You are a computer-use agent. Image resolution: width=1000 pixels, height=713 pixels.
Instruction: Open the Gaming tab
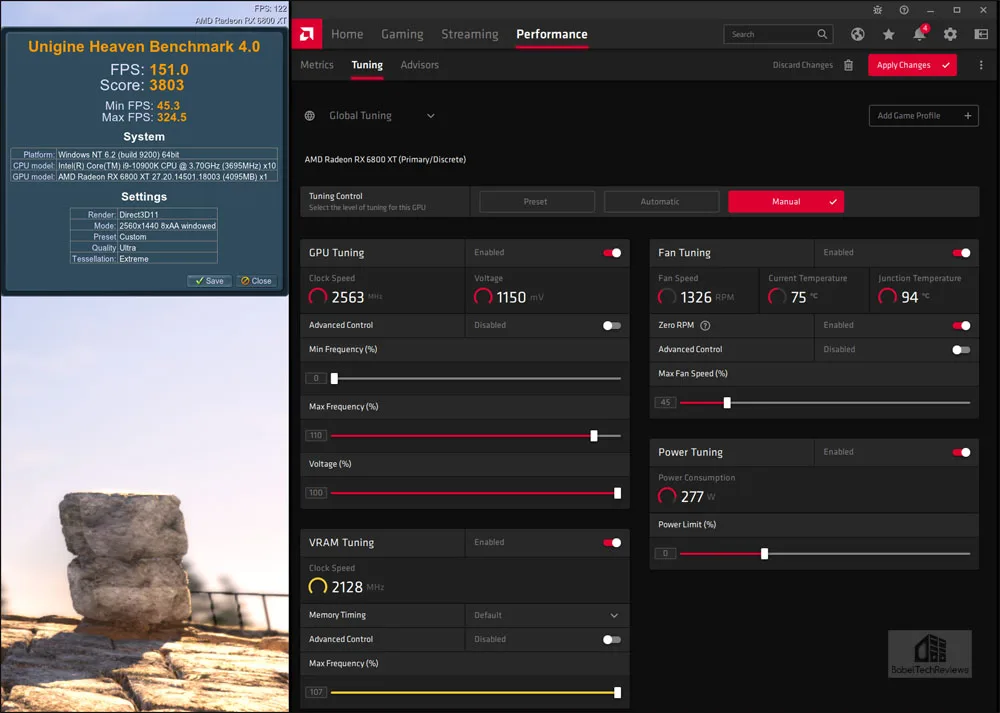[x=402, y=34]
